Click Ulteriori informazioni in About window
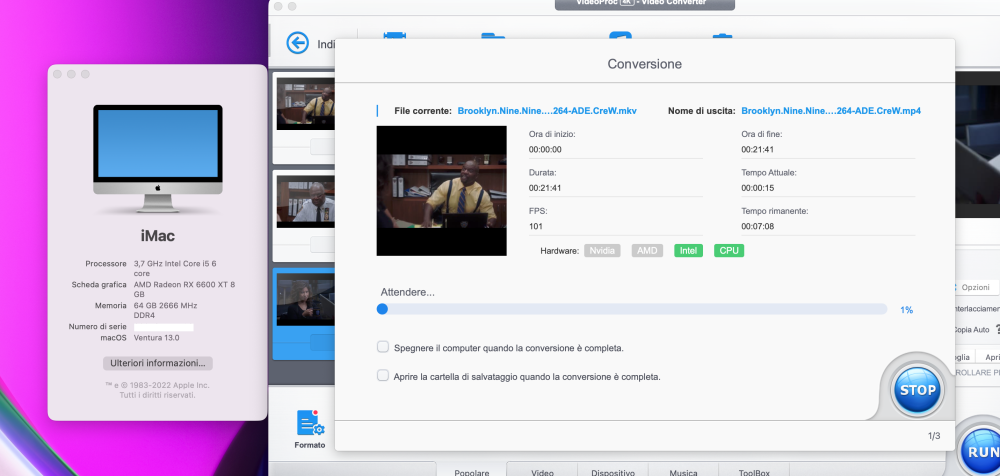Screen dimensions: 1000x476 click(x=158, y=363)
